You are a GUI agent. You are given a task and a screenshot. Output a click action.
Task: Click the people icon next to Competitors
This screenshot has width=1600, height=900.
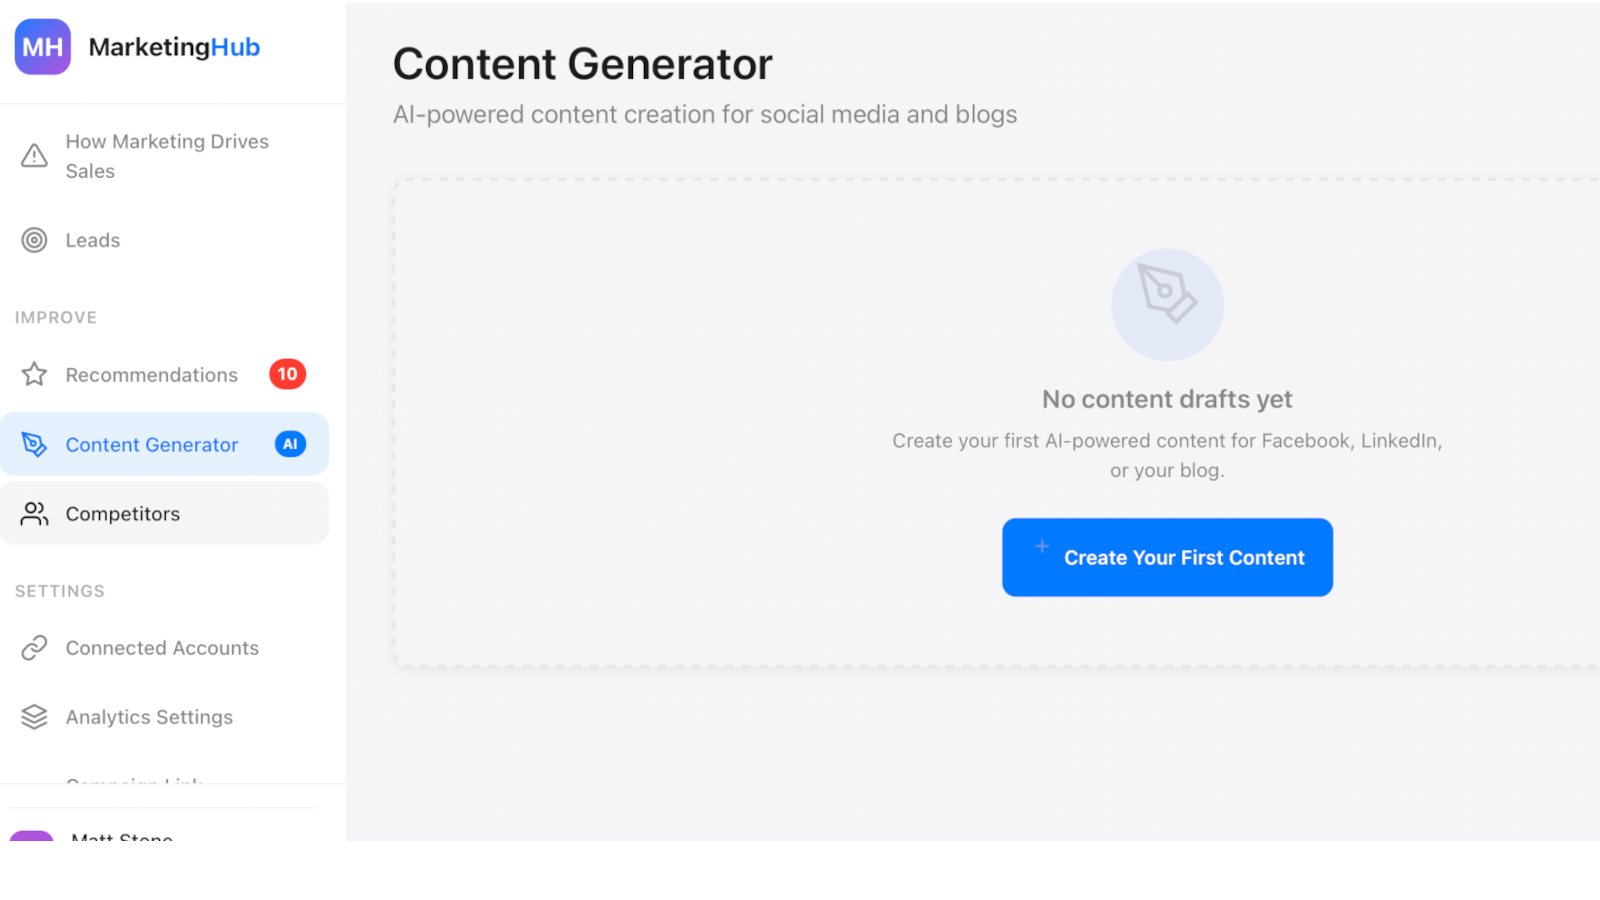34,513
